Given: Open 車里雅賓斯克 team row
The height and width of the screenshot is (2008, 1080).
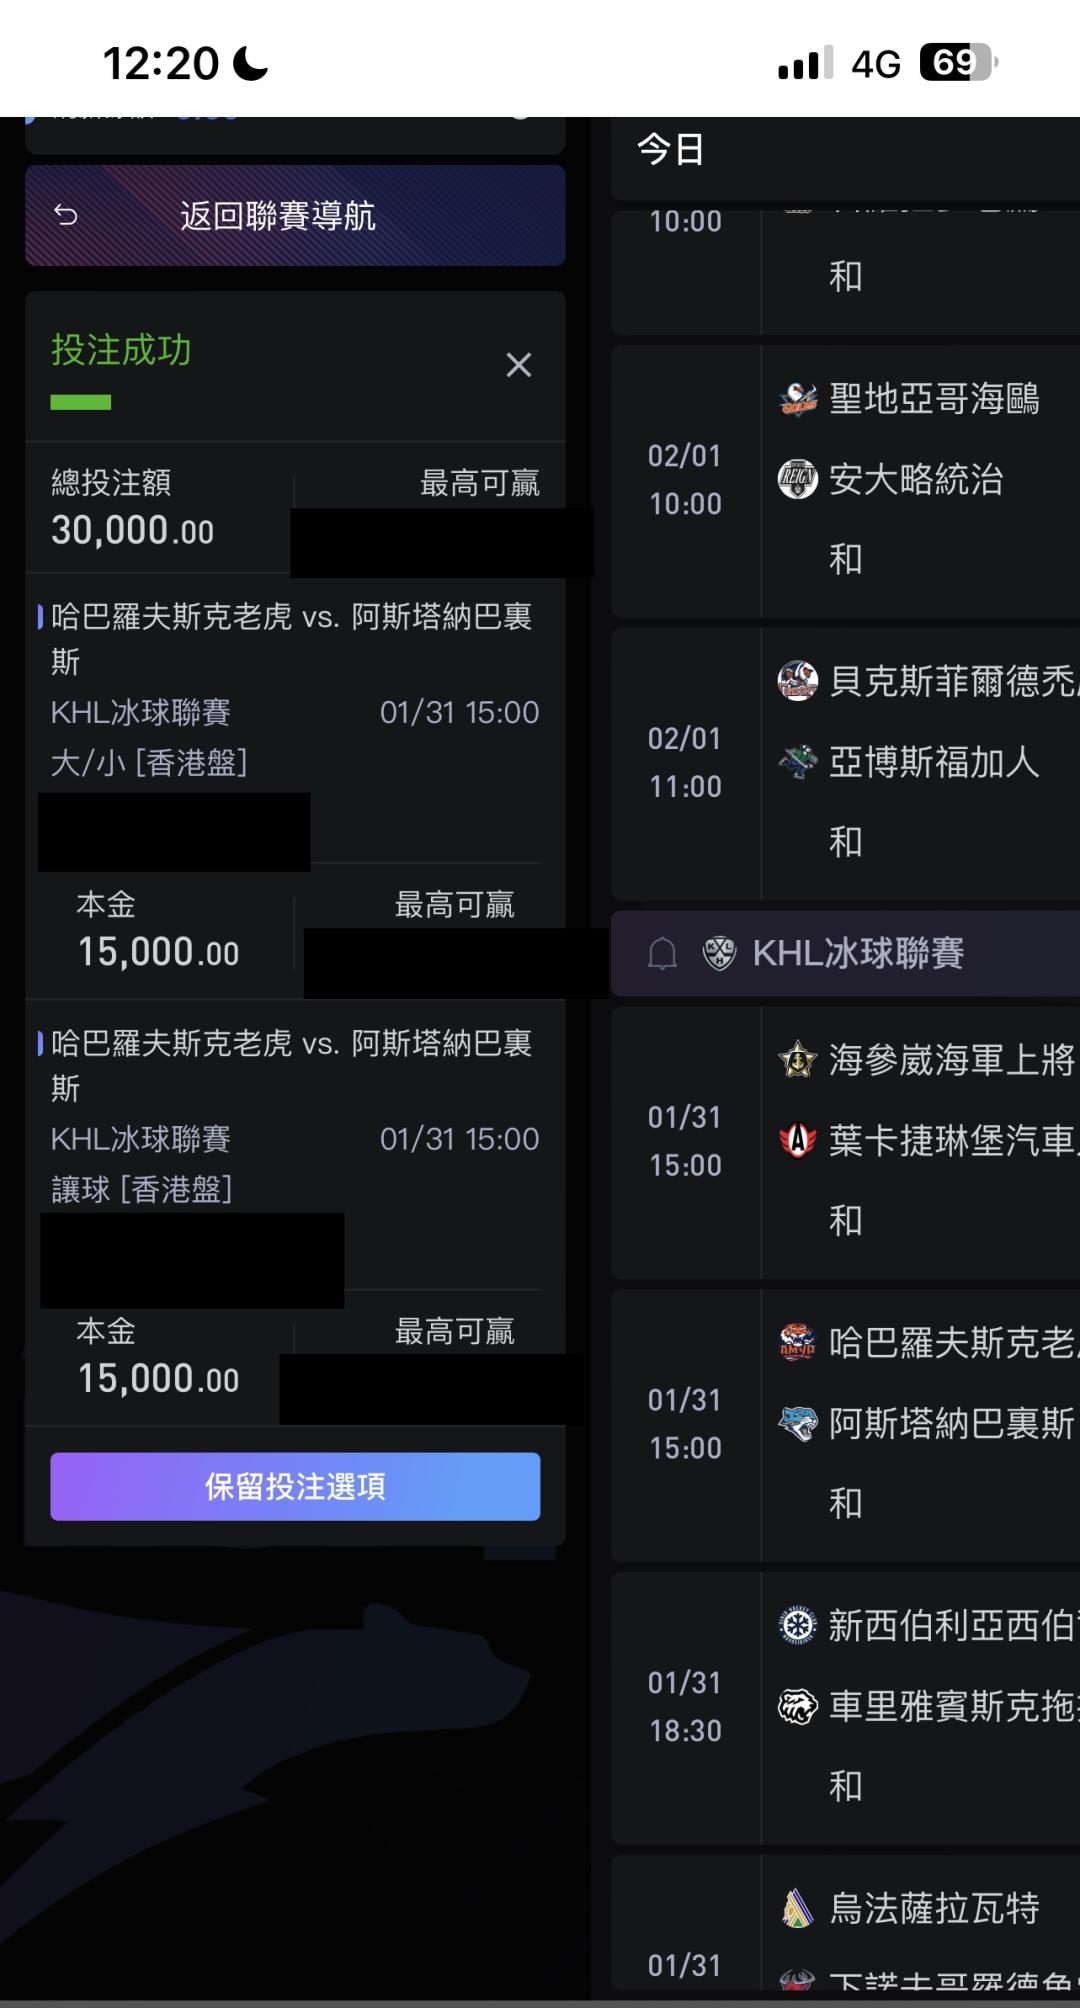Looking at the screenshot, I should 950,1706.
